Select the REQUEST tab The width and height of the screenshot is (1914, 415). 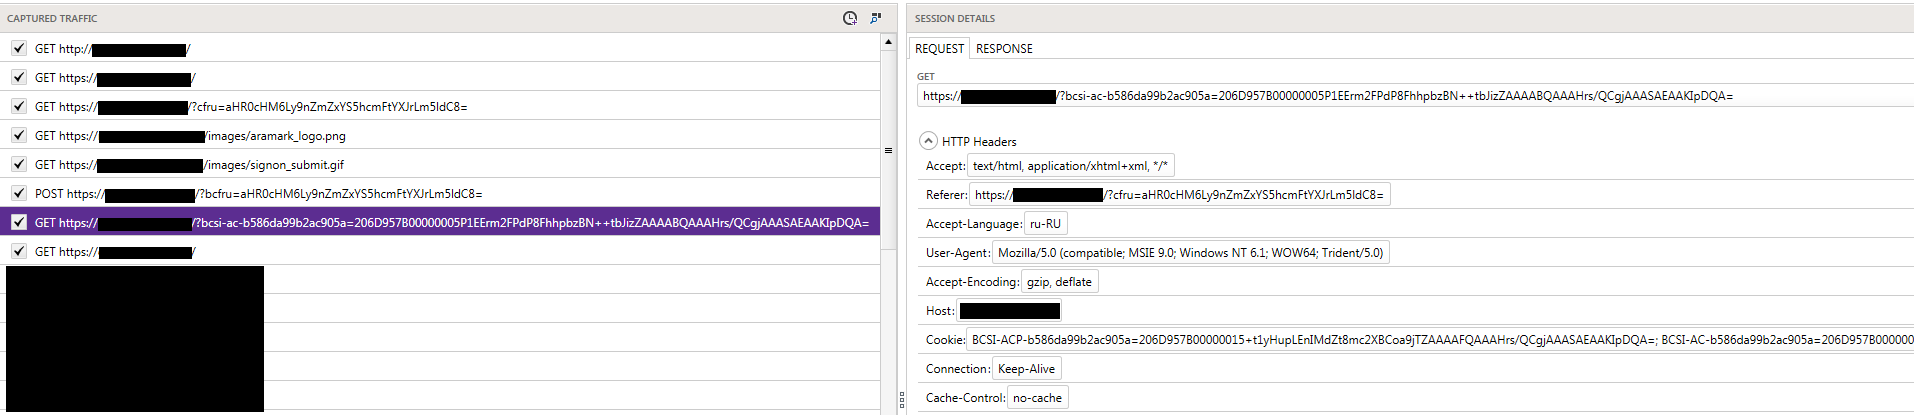point(939,48)
